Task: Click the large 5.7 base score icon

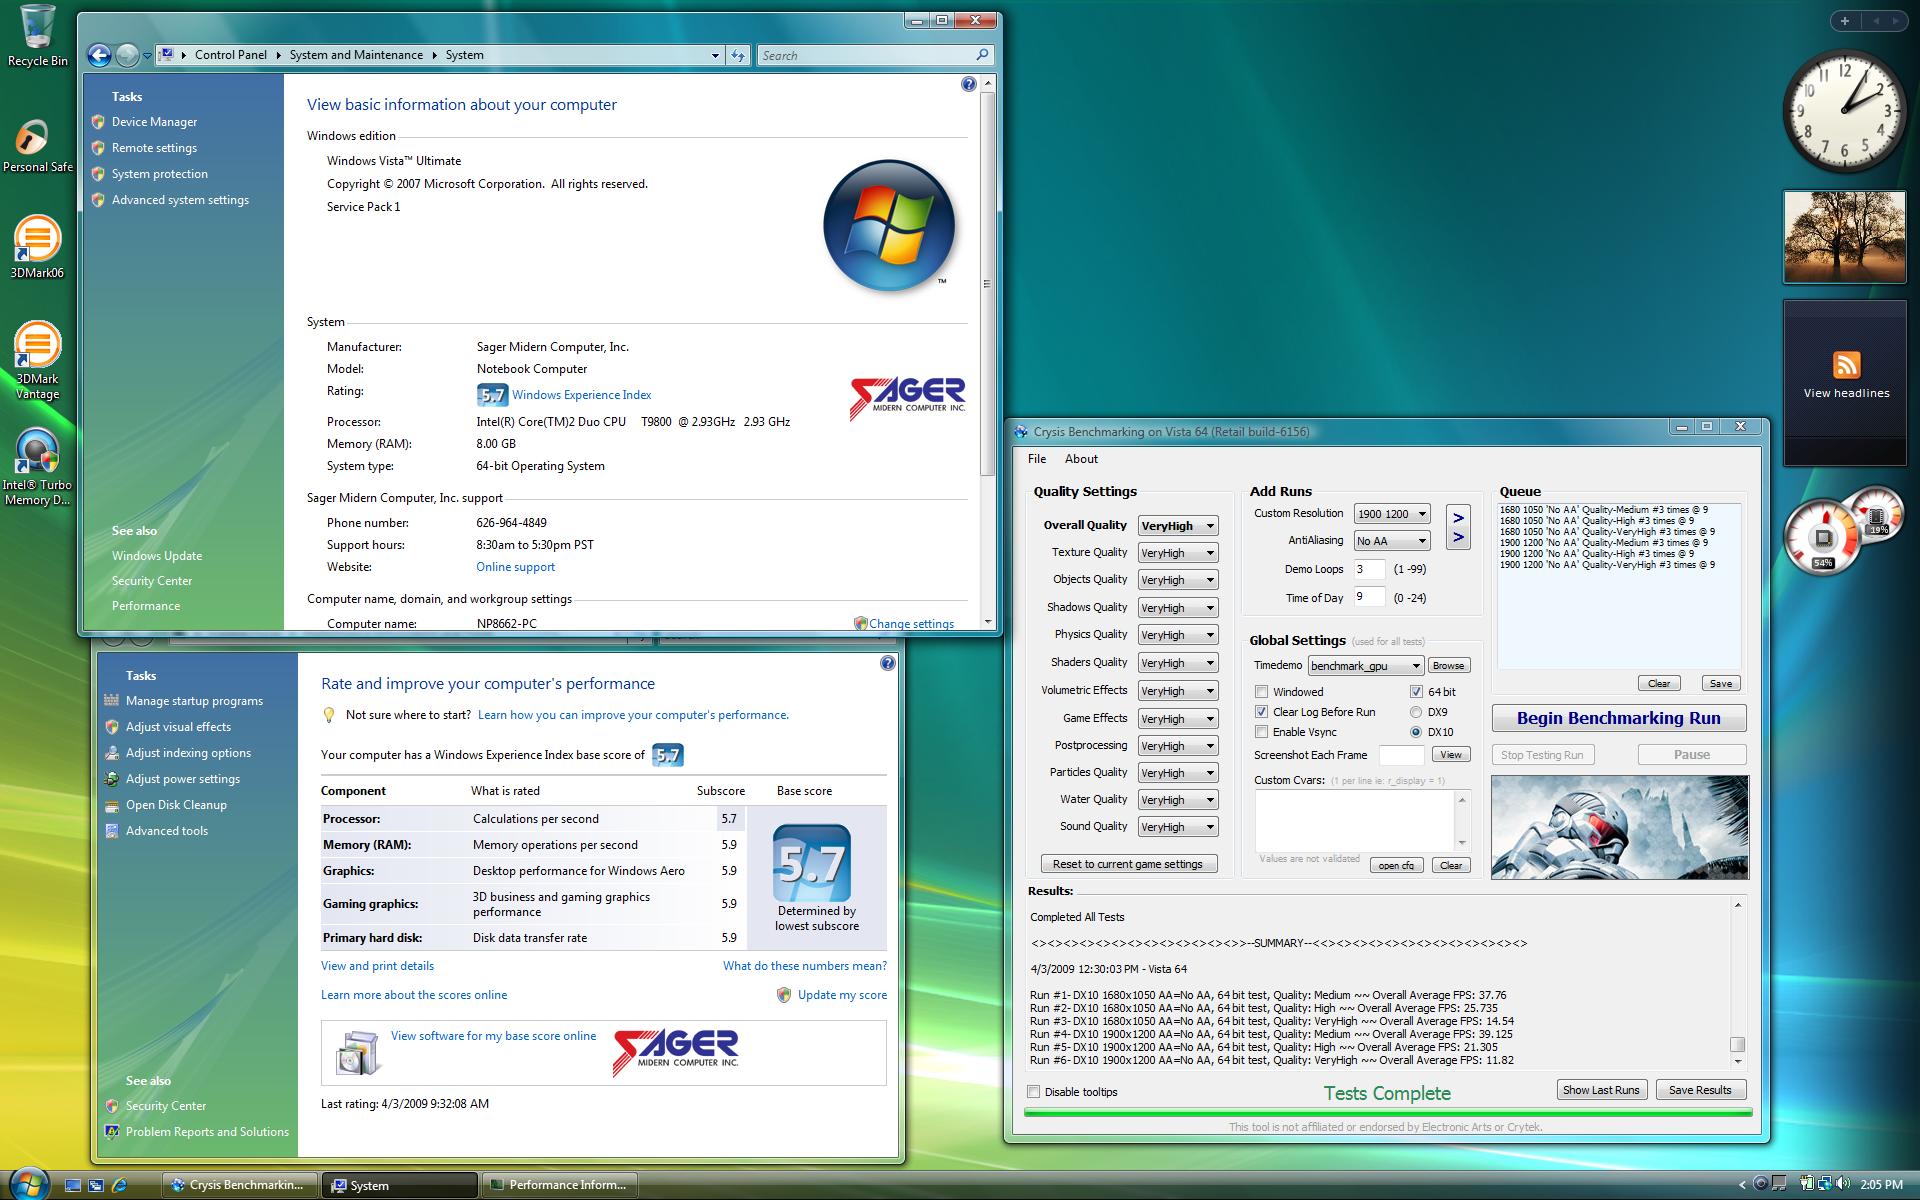Action: coord(811,863)
